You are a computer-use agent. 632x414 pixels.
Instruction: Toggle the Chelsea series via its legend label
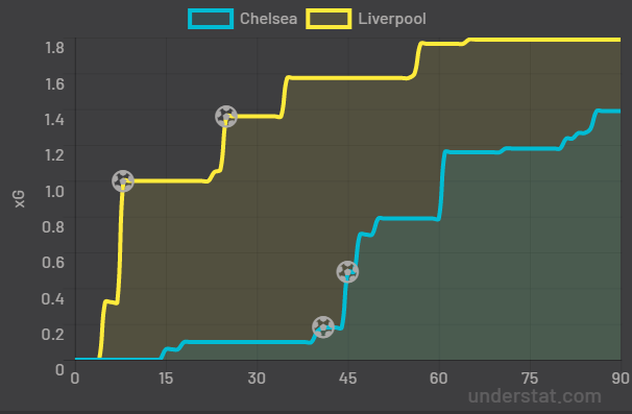268,18
